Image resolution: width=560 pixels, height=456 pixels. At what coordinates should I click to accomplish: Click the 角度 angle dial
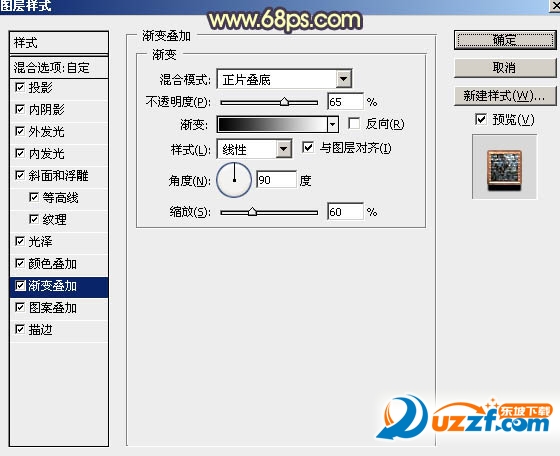(x=234, y=180)
